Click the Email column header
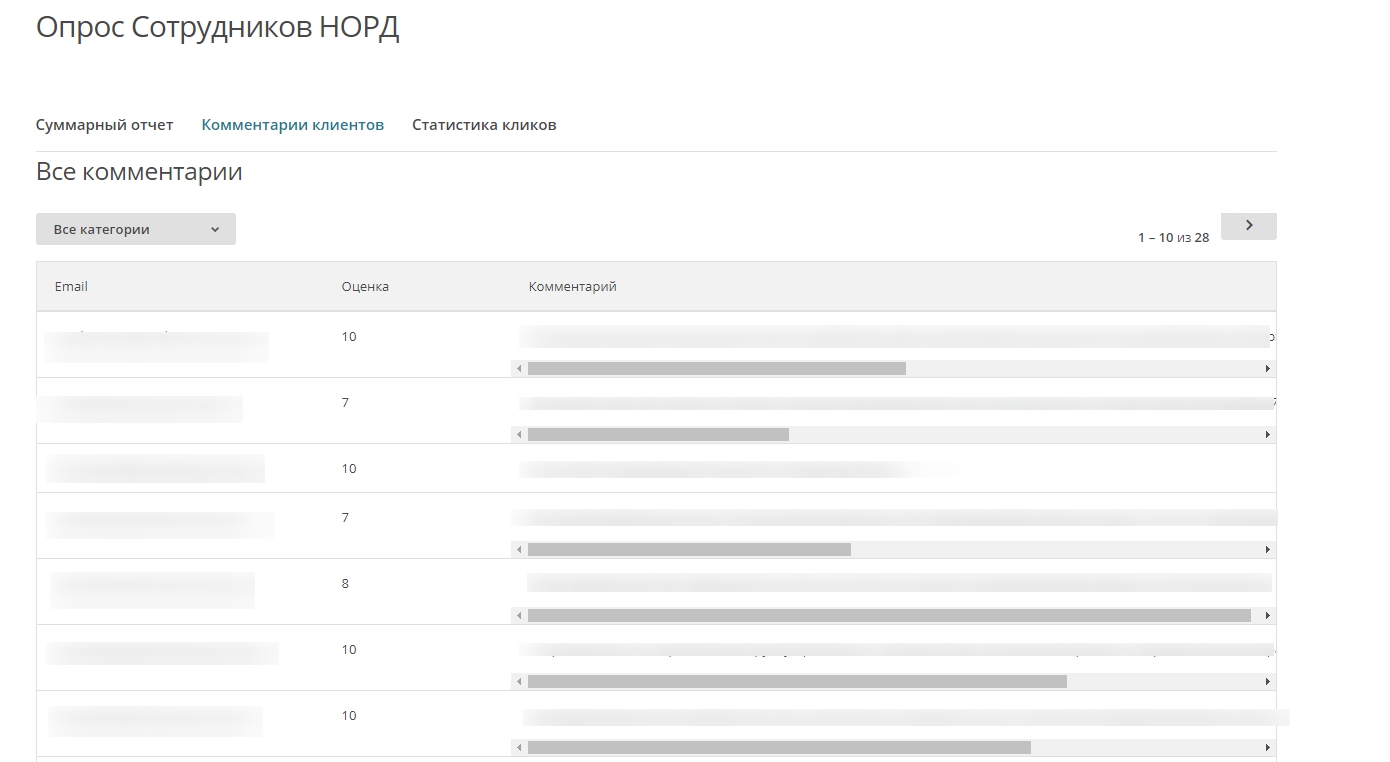1390x762 pixels. point(71,286)
